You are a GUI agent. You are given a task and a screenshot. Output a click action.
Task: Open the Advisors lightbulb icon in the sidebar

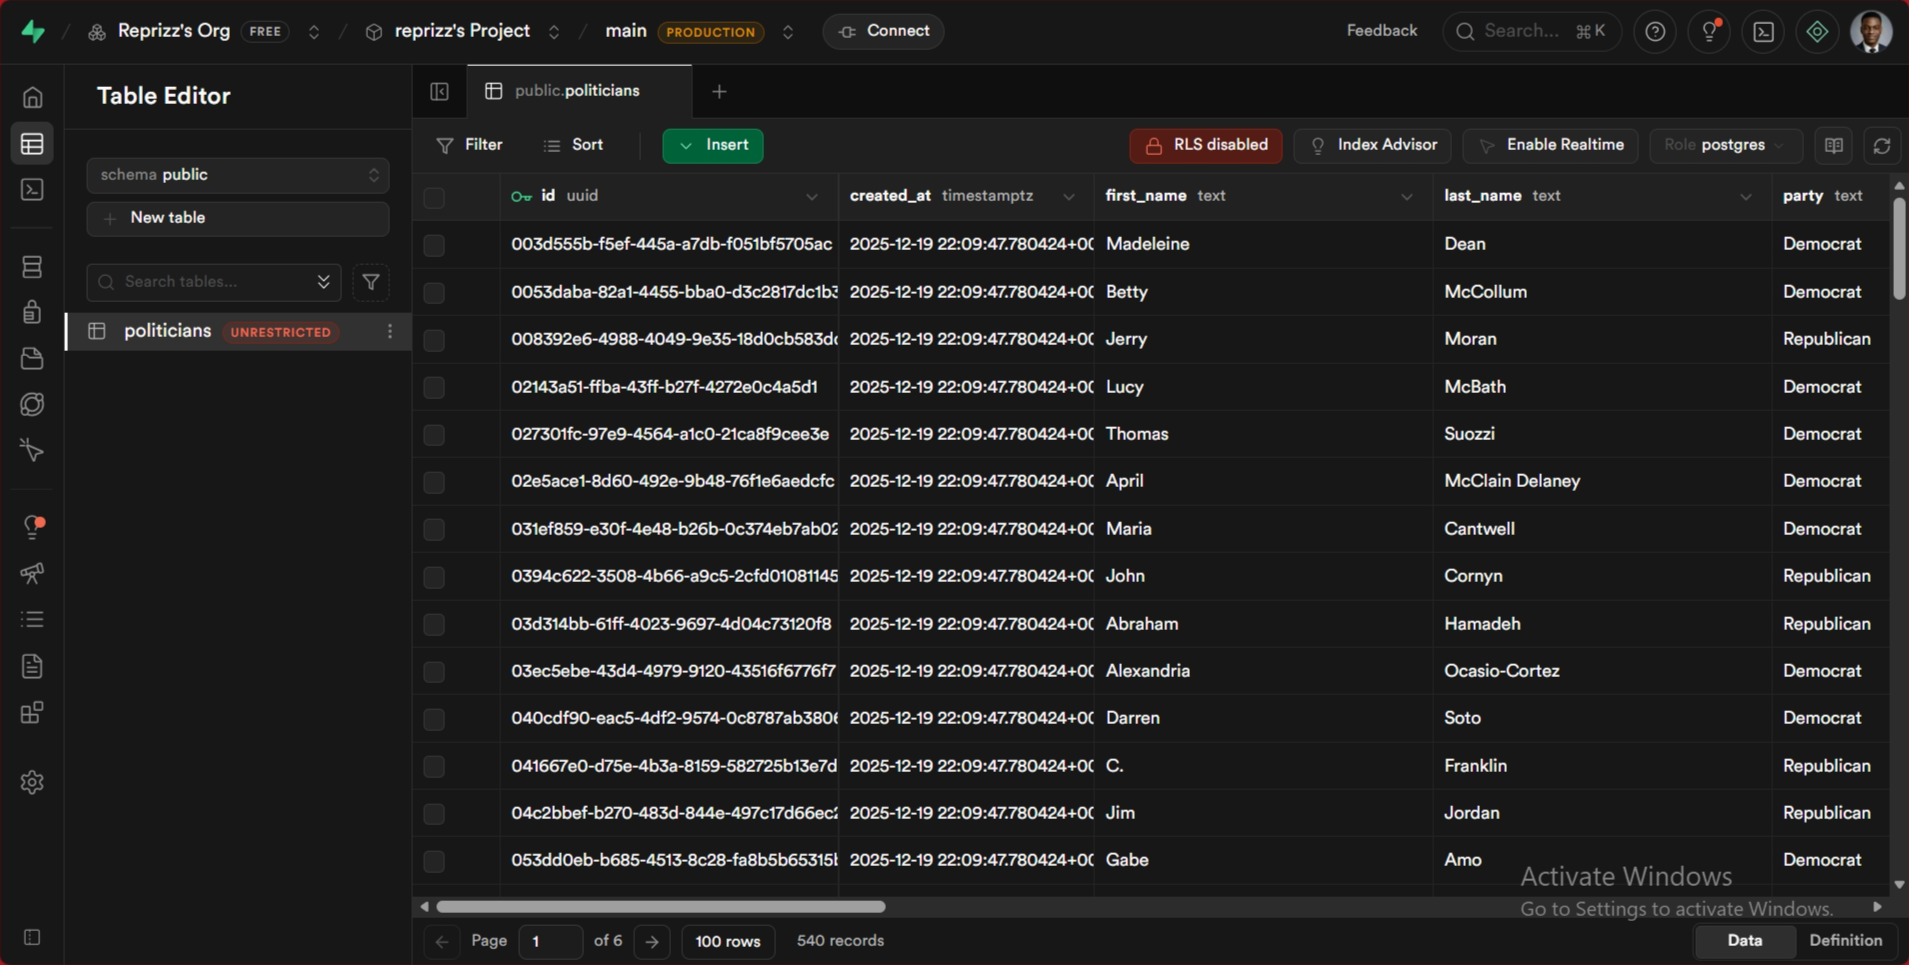pyautogui.click(x=32, y=527)
